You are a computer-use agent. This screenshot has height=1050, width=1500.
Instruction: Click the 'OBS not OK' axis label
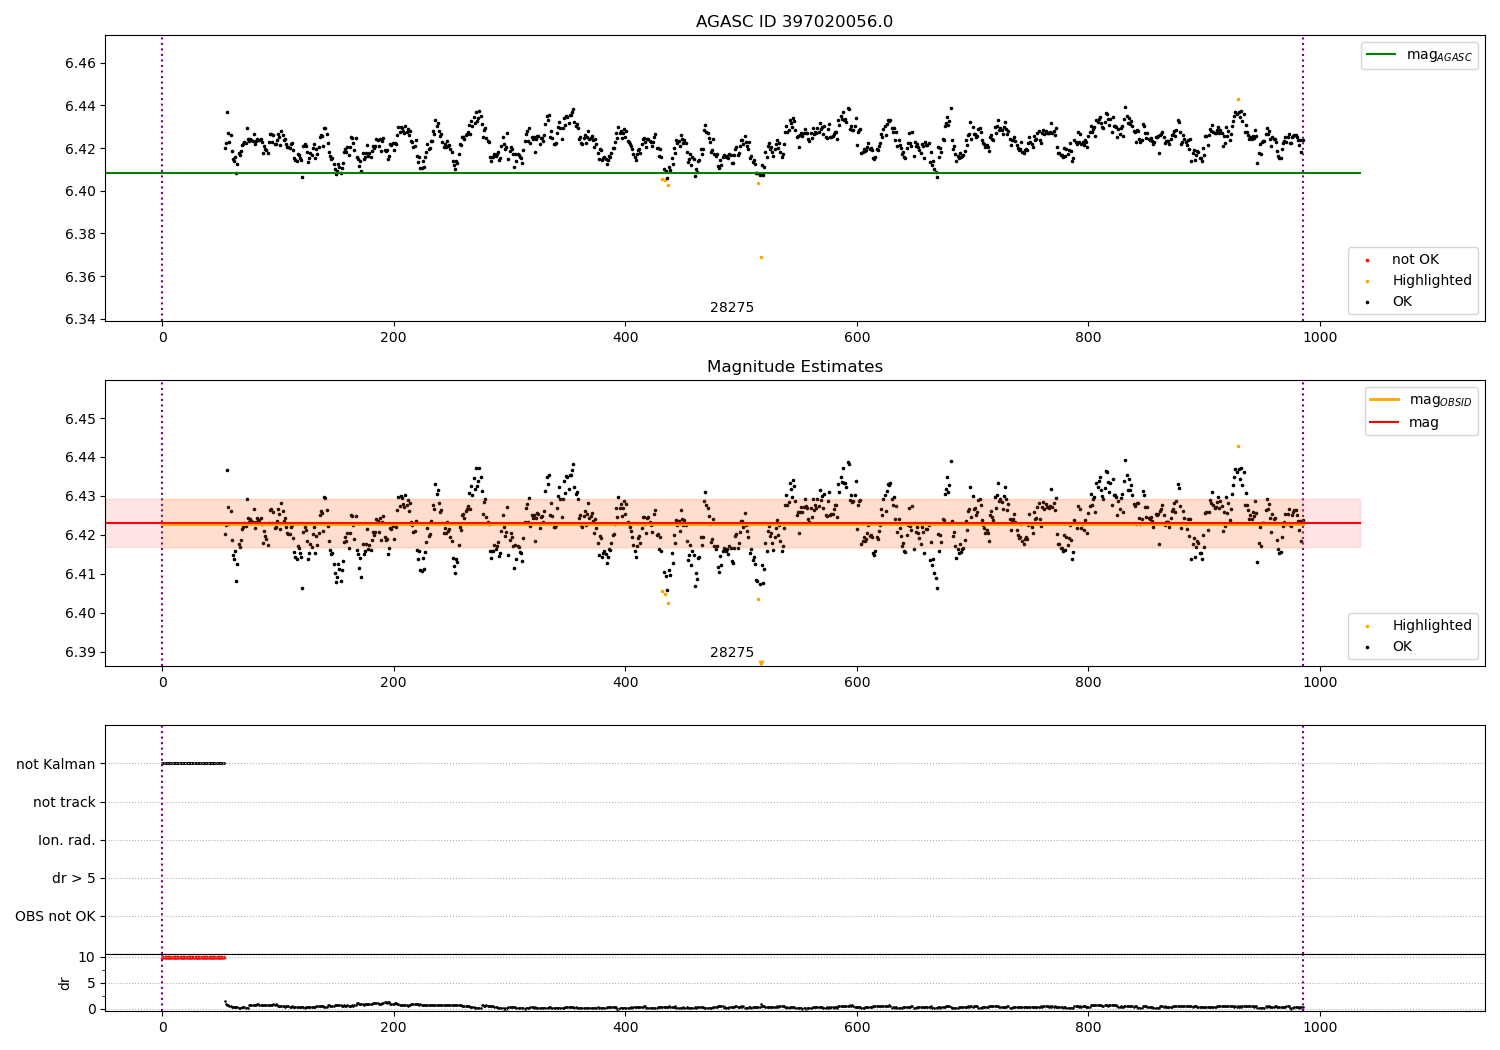[x=55, y=916]
